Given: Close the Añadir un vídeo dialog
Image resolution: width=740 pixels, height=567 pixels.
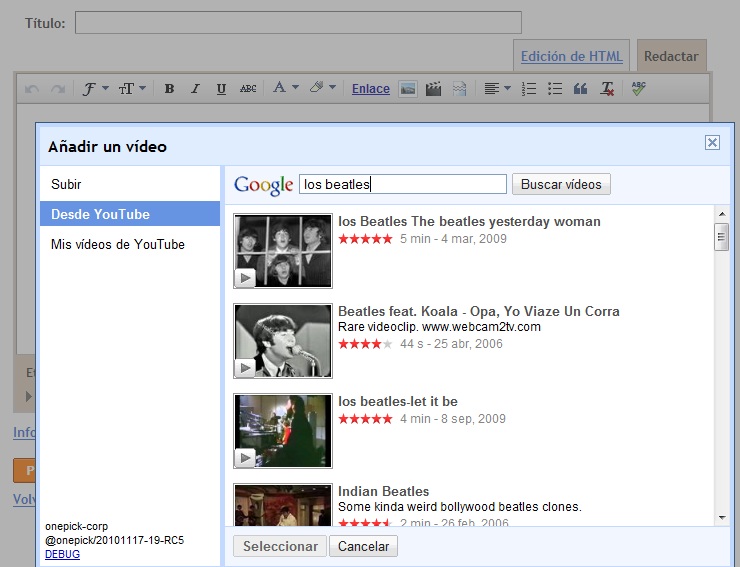Looking at the screenshot, I should pyautogui.click(x=712, y=142).
